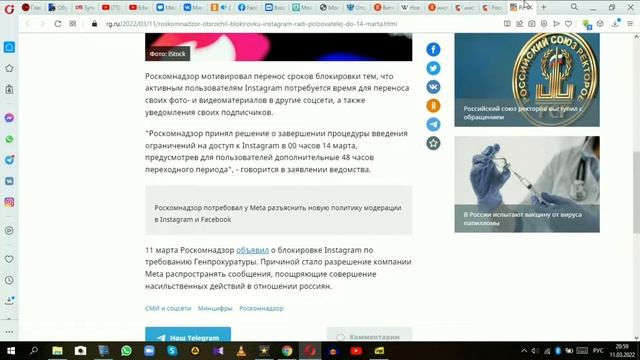The width and height of the screenshot is (640, 360).
Task: Open VLC from the taskbar
Action: (x=241, y=351)
